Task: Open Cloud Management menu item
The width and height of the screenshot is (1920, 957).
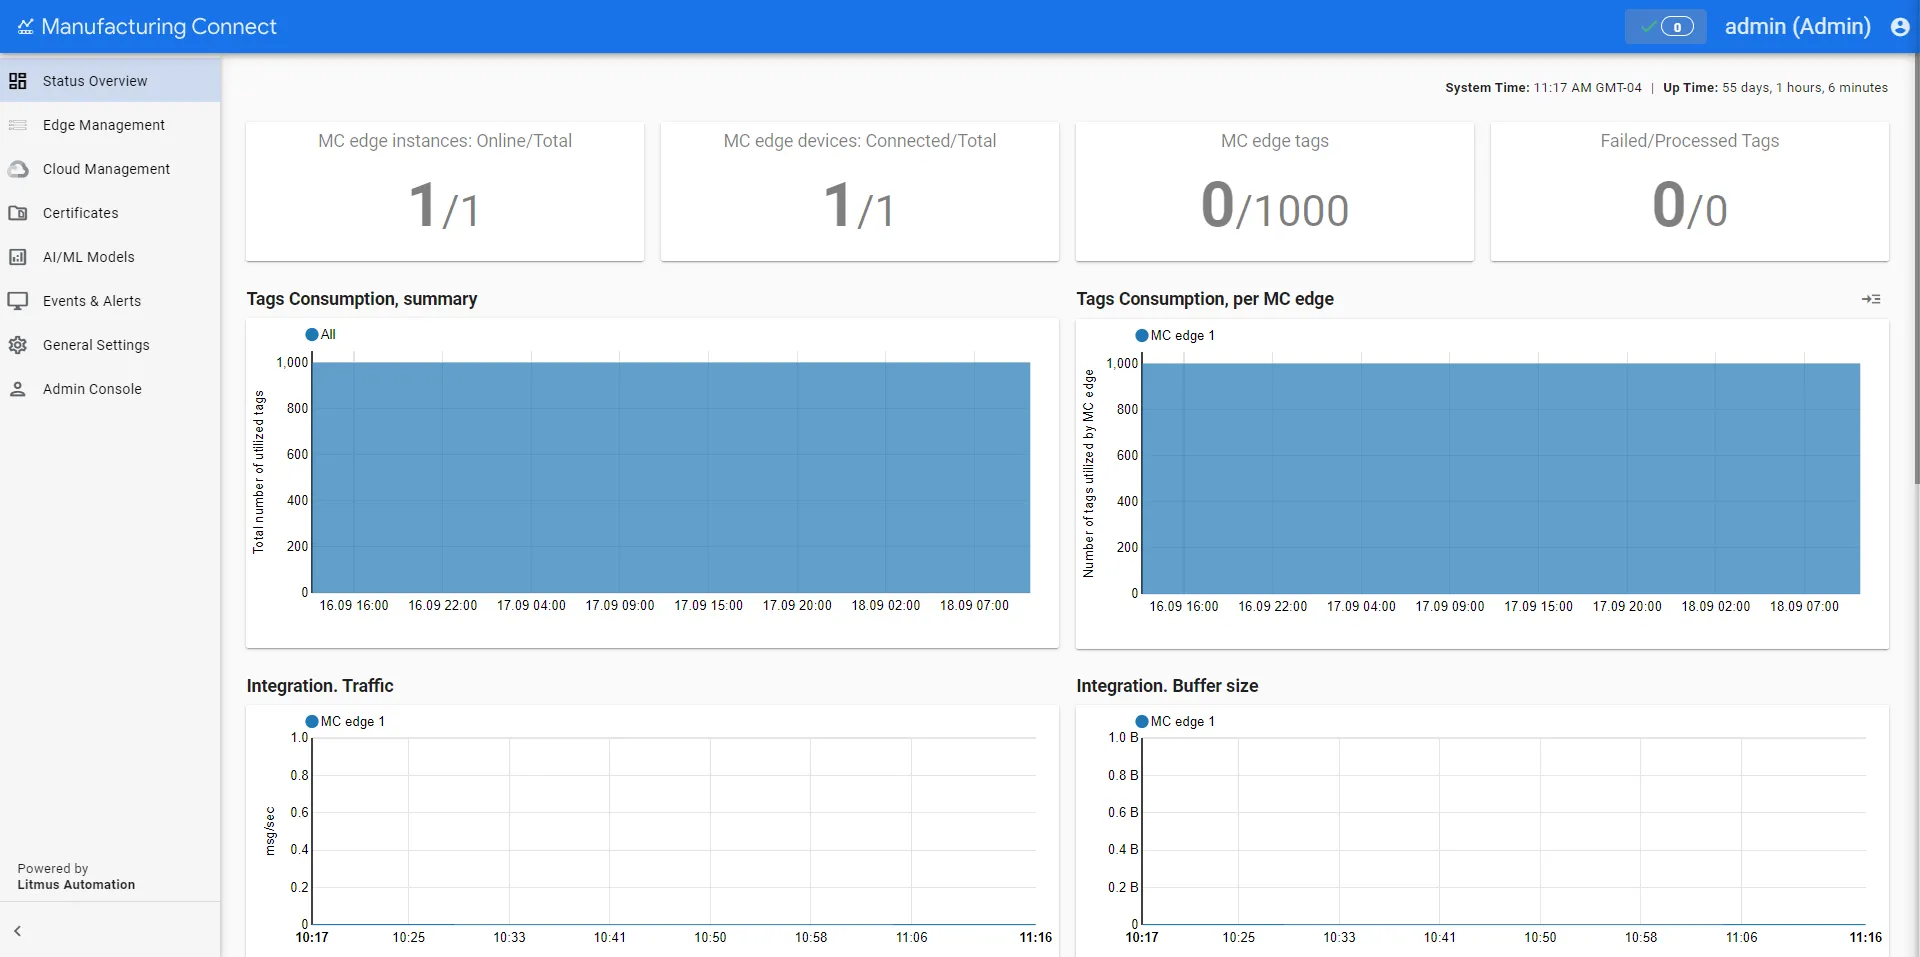Action: [x=110, y=169]
